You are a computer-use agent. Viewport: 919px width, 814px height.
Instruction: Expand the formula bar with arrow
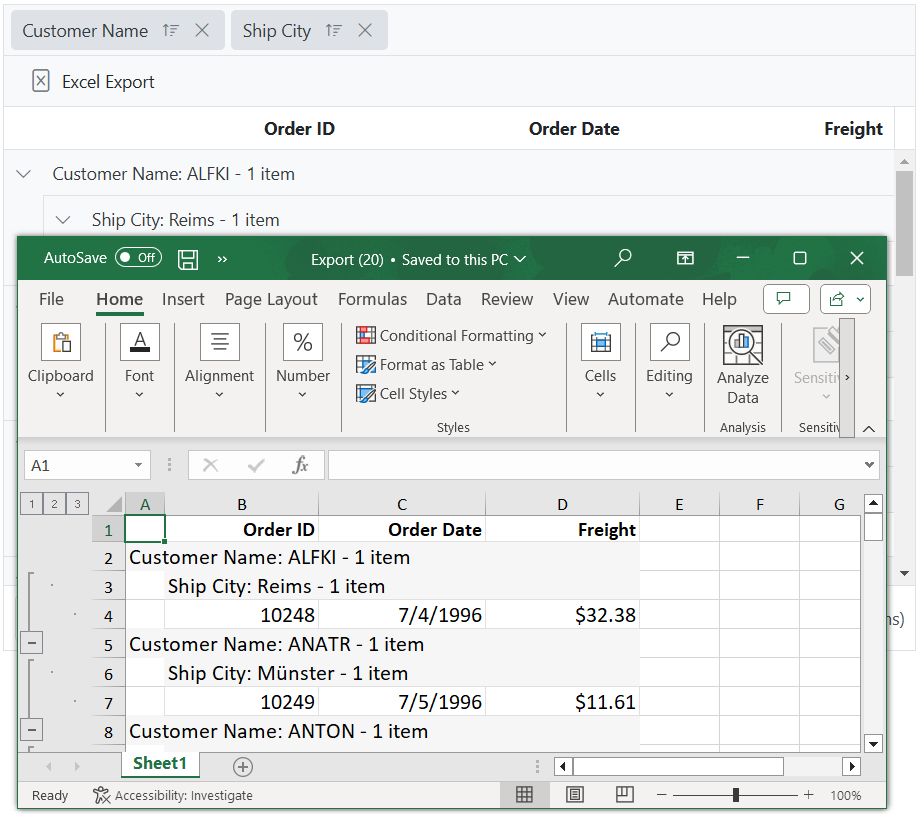[869, 465]
